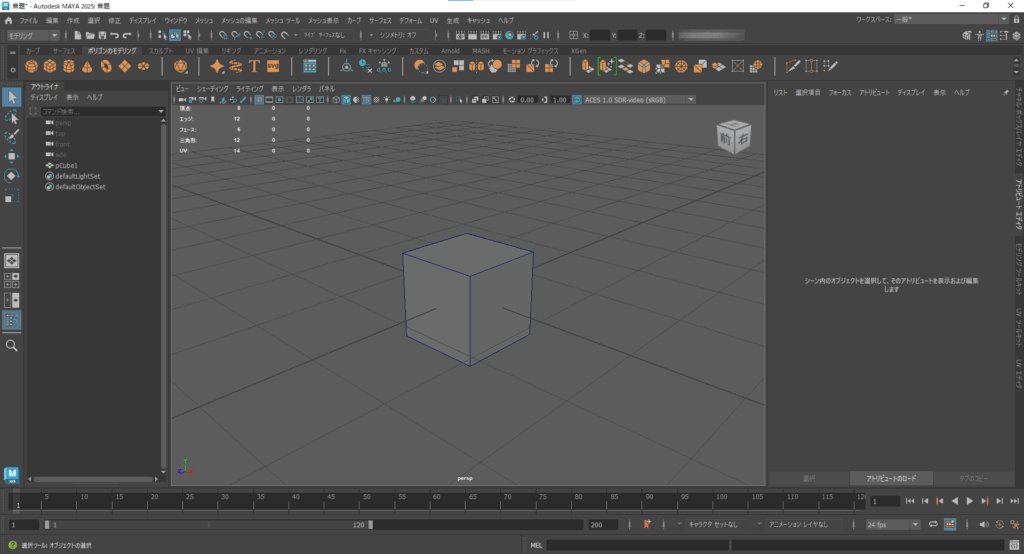The height and width of the screenshot is (554, 1024).
Task: Toggle the loop playback button
Action: click(x=932, y=524)
